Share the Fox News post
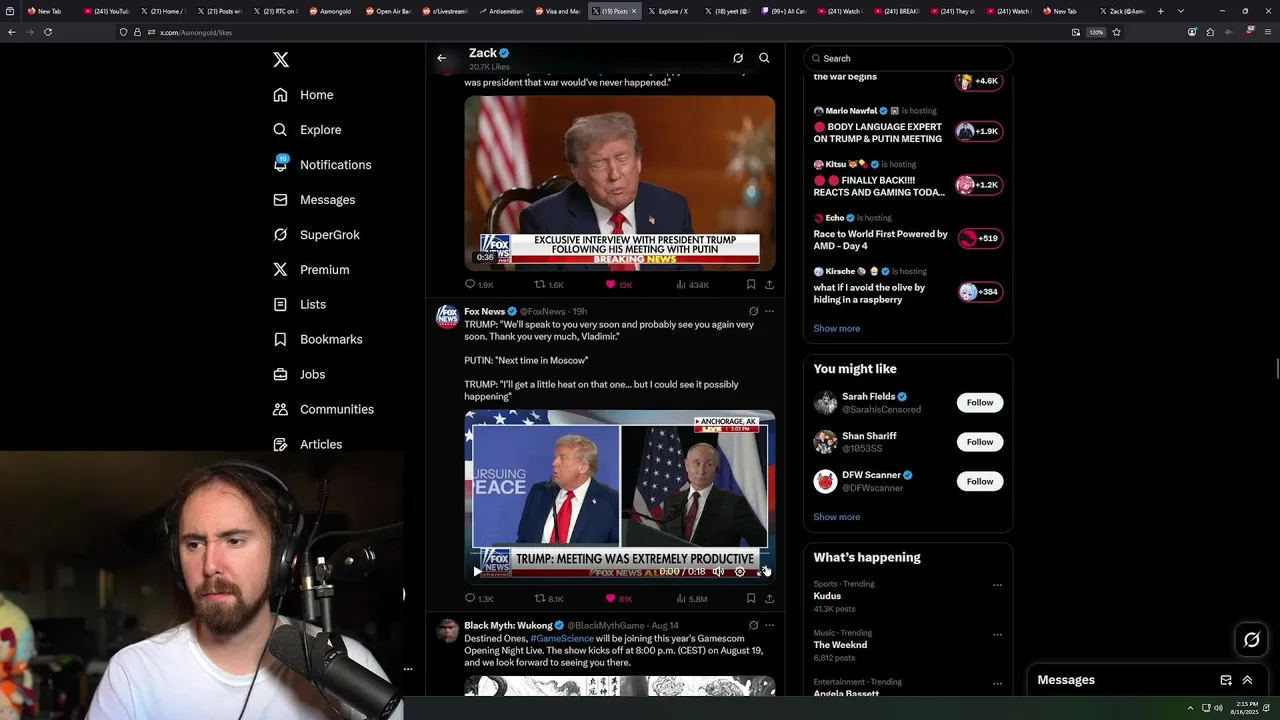Viewport: 1280px width, 720px height. pyautogui.click(x=769, y=599)
